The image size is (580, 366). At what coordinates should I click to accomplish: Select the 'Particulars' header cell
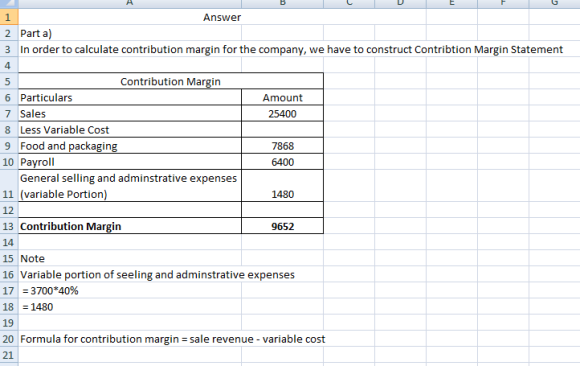[130, 98]
